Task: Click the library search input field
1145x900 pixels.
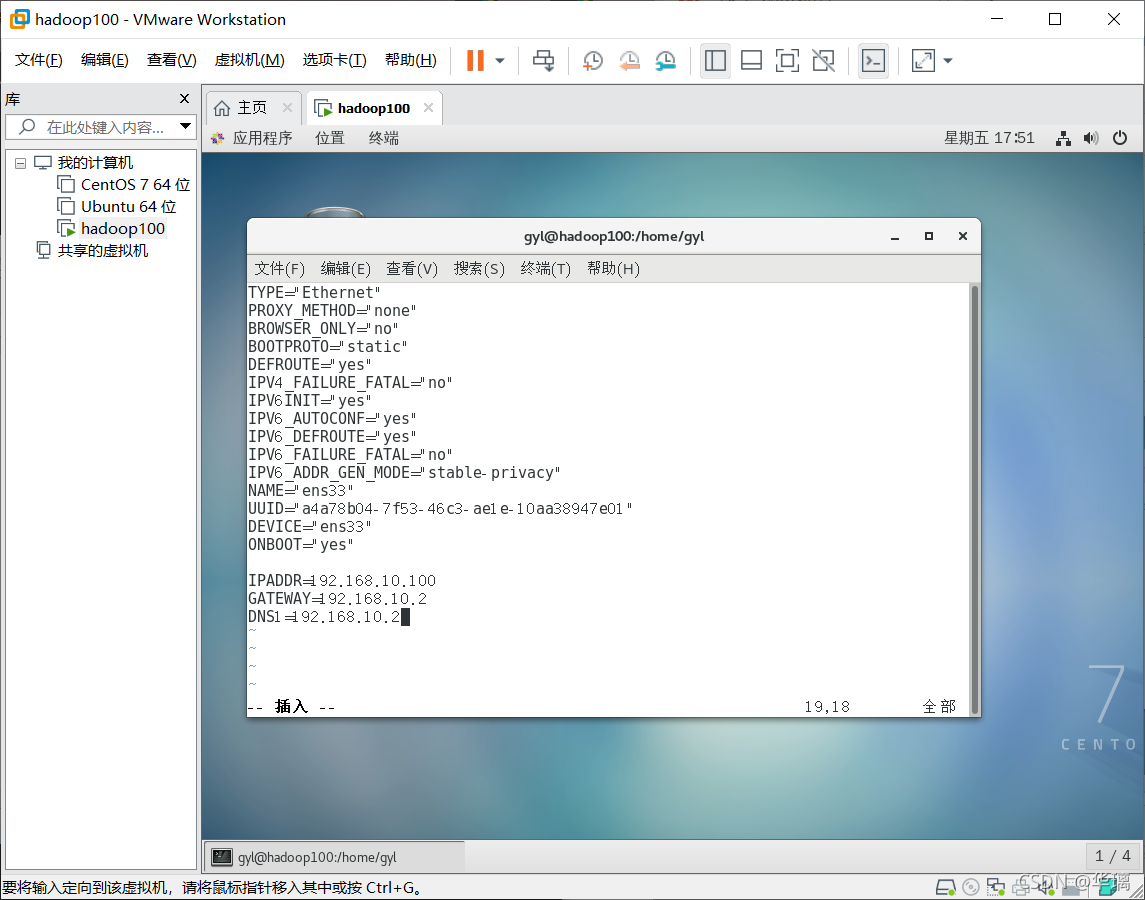Action: [x=99, y=127]
